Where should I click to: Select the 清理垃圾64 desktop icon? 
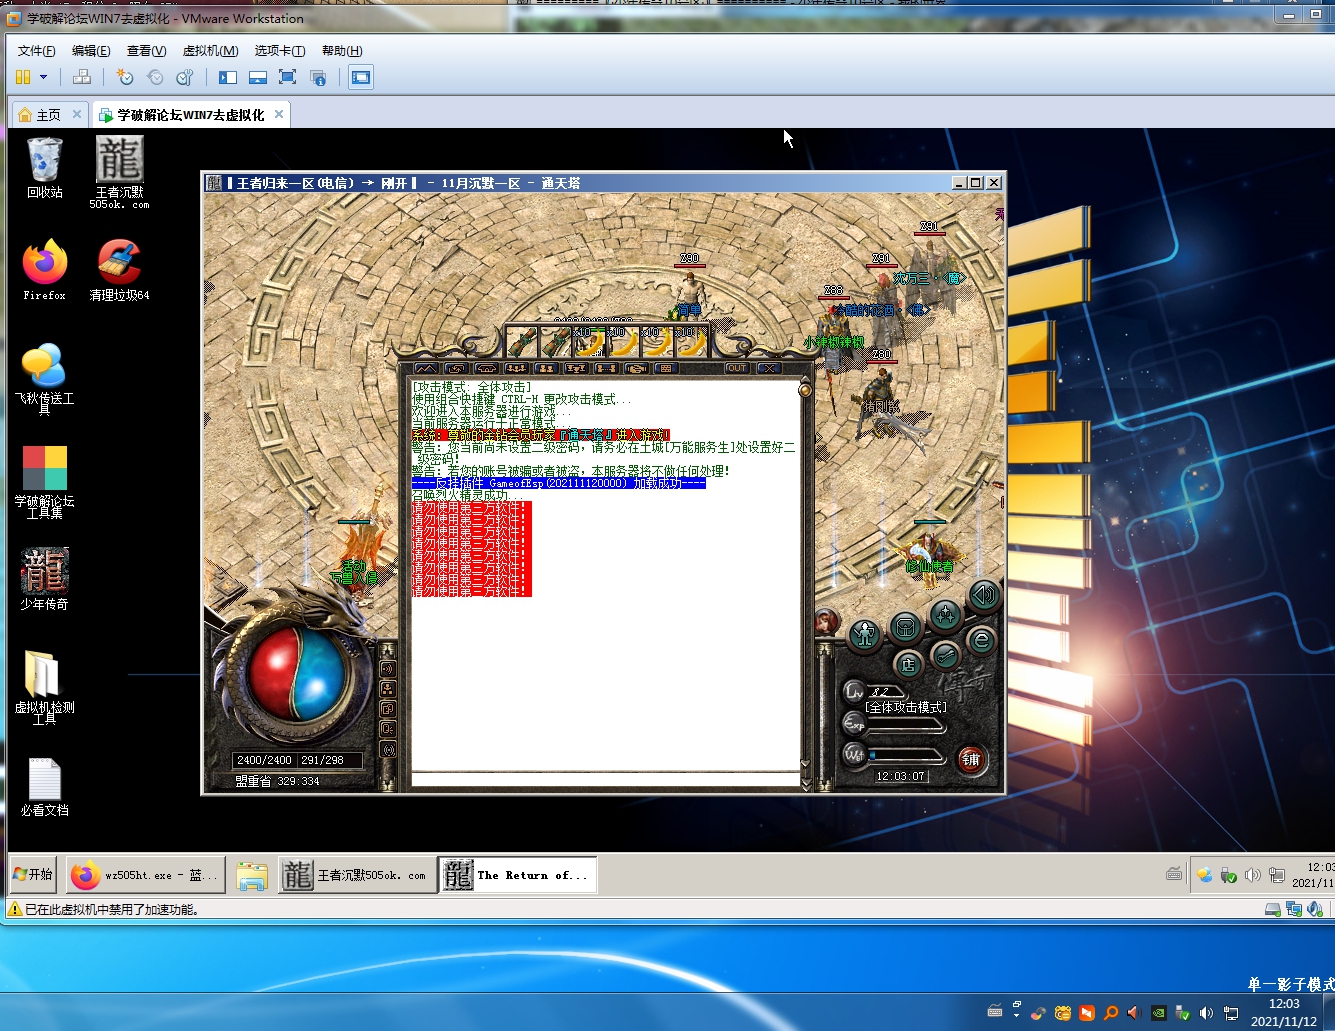click(120, 270)
